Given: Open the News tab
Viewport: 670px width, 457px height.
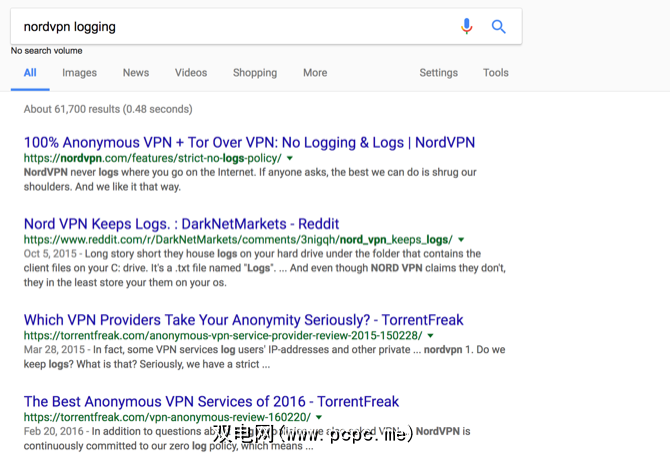Looking at the screenshot, I should [x=136, y=73].
